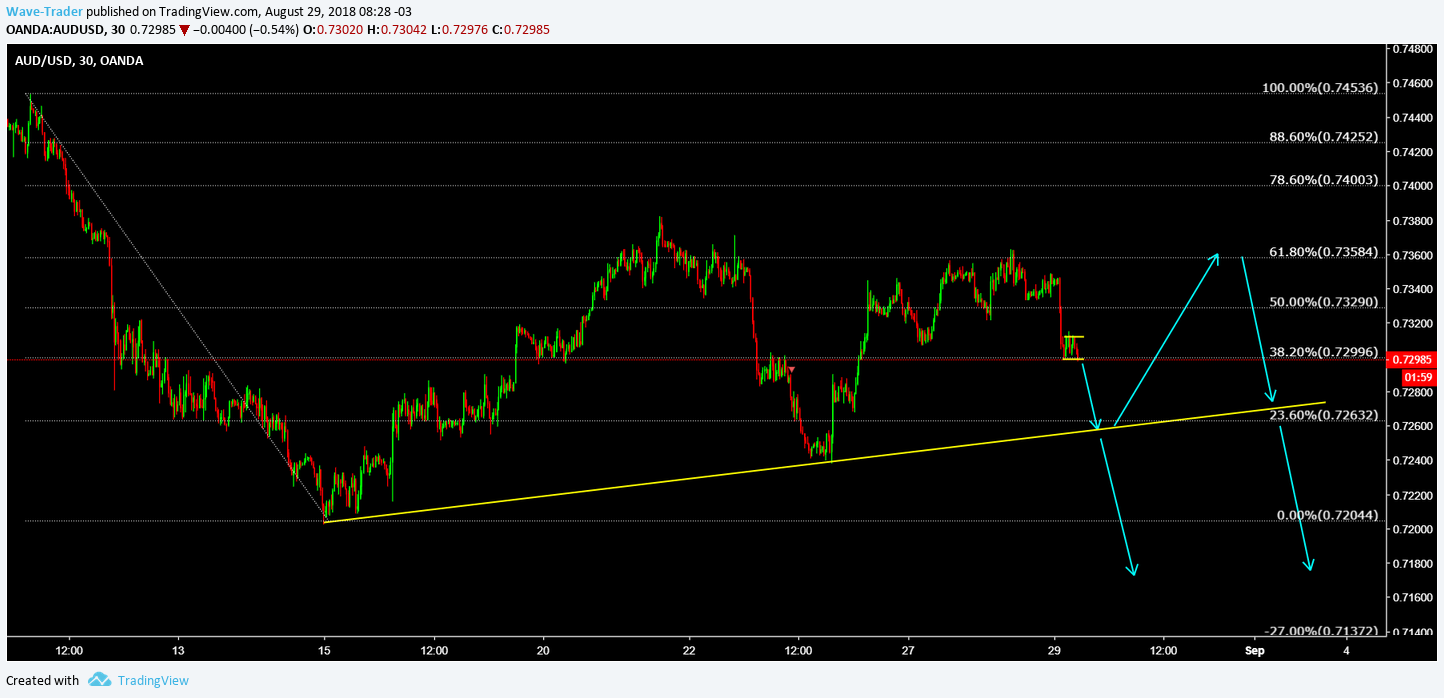The image size is (1444, 698).
Task: Click the 88.60%(0.74252) Fibonacci label
Action: coord(1321,137)
